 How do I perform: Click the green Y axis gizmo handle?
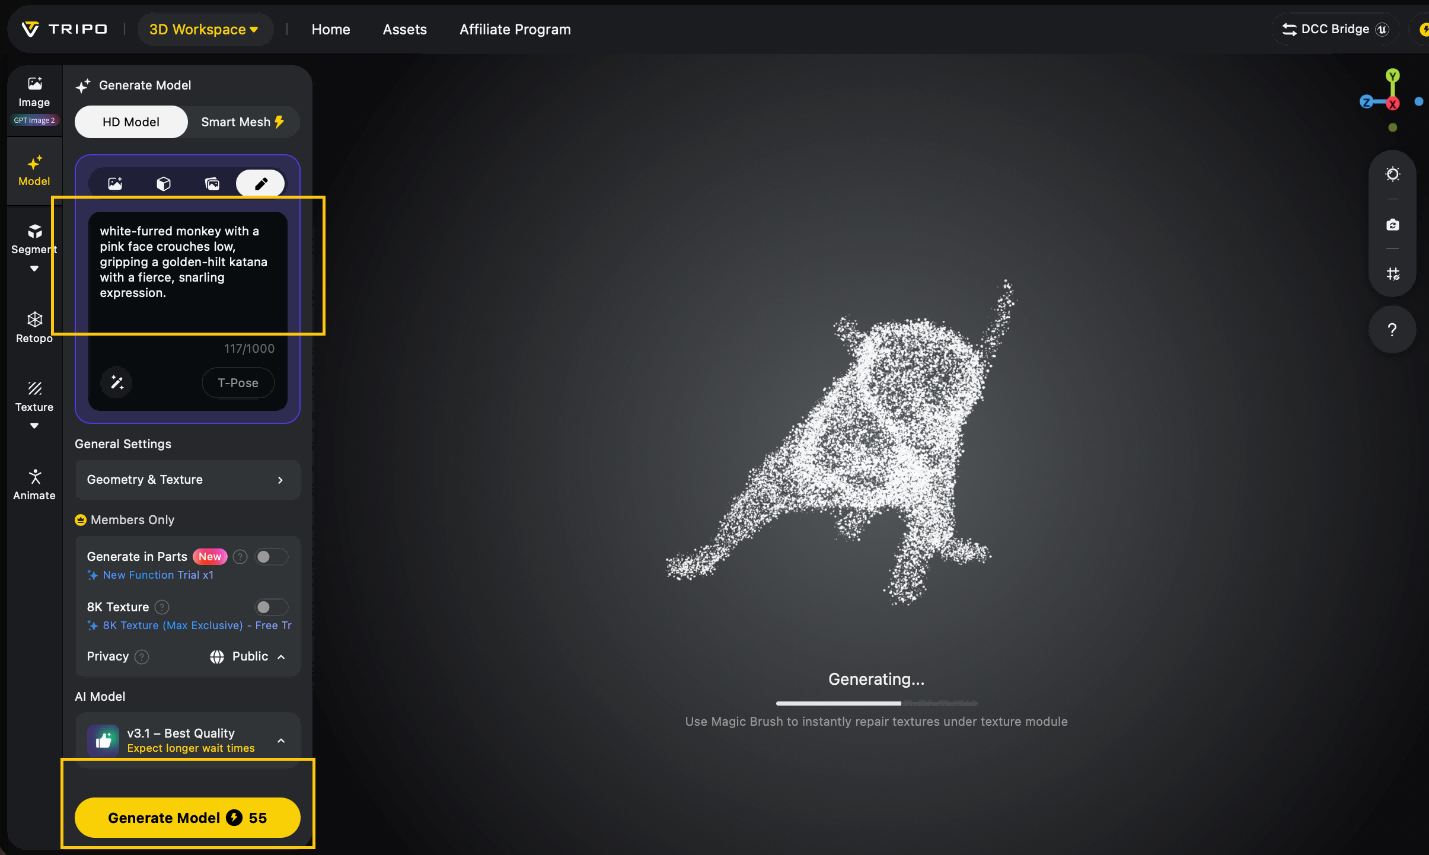(1392, 76)
